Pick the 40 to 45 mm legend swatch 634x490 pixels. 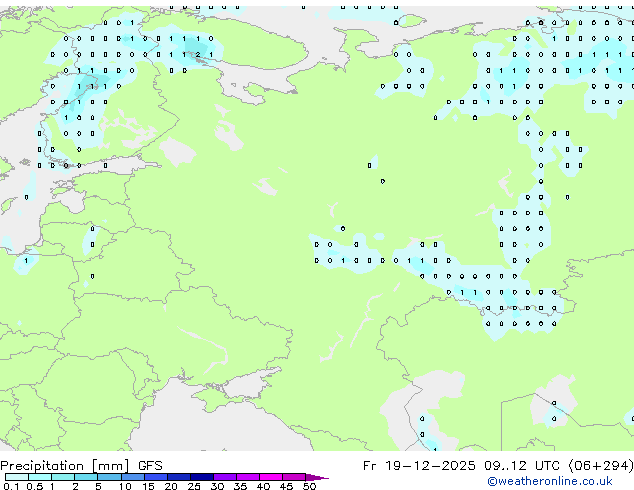click(271, 477)
